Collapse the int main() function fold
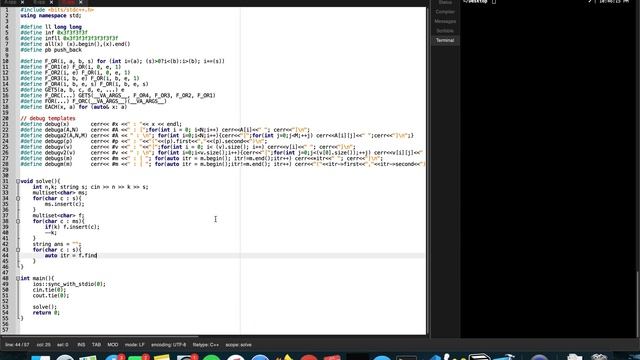The height and width of the screenshot is (360, 640). (18, 278)
